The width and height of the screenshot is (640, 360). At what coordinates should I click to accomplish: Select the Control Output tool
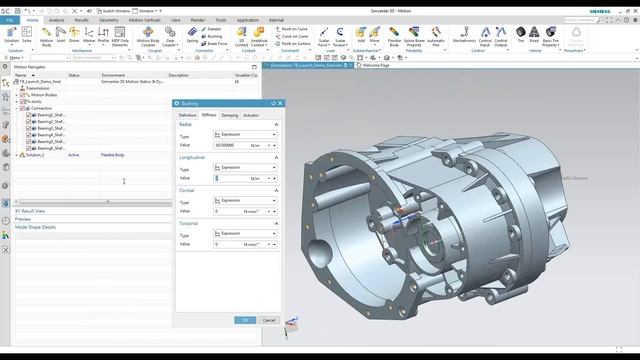tap(501, 36)
